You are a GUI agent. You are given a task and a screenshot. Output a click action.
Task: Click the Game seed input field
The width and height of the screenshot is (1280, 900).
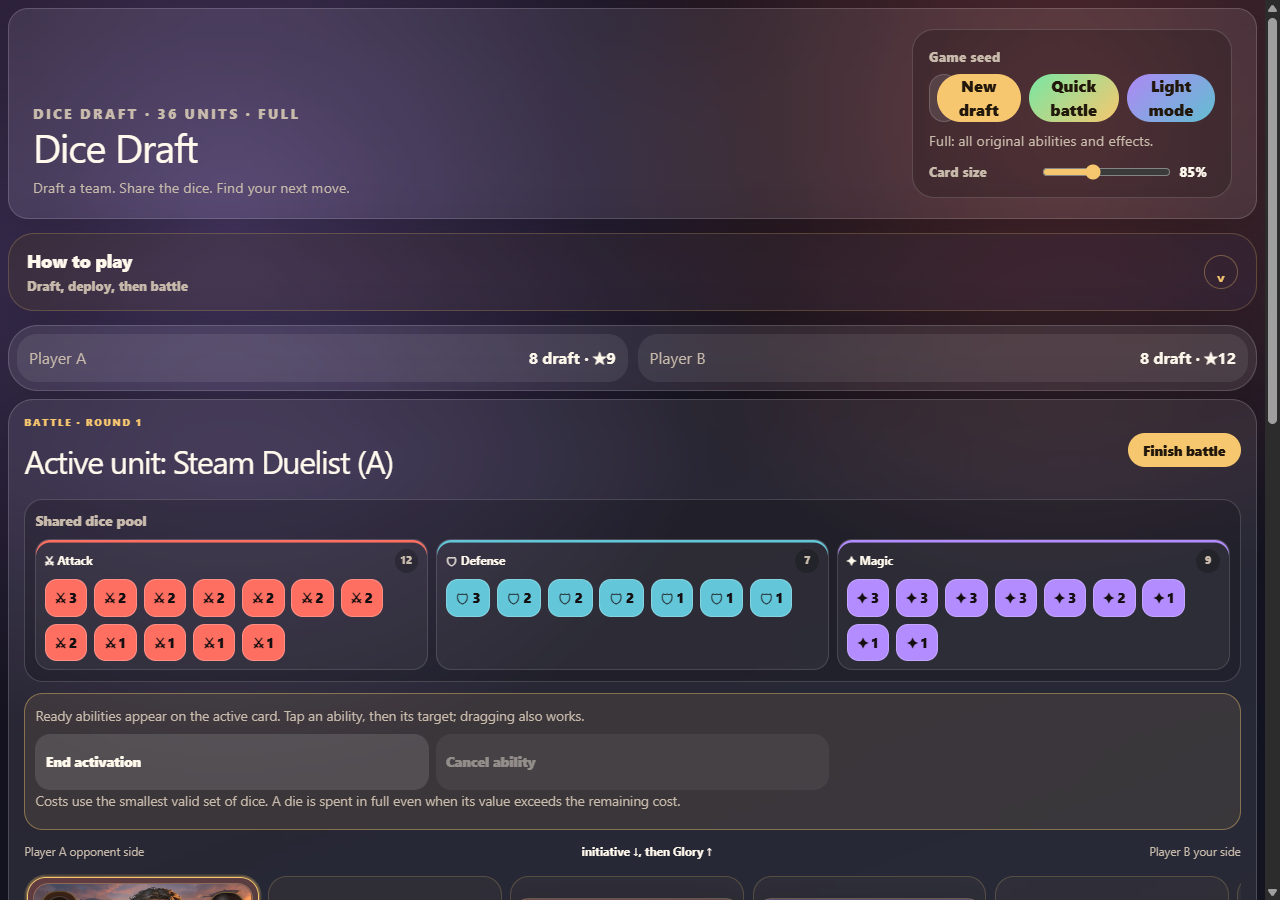[x=933, y=98]
